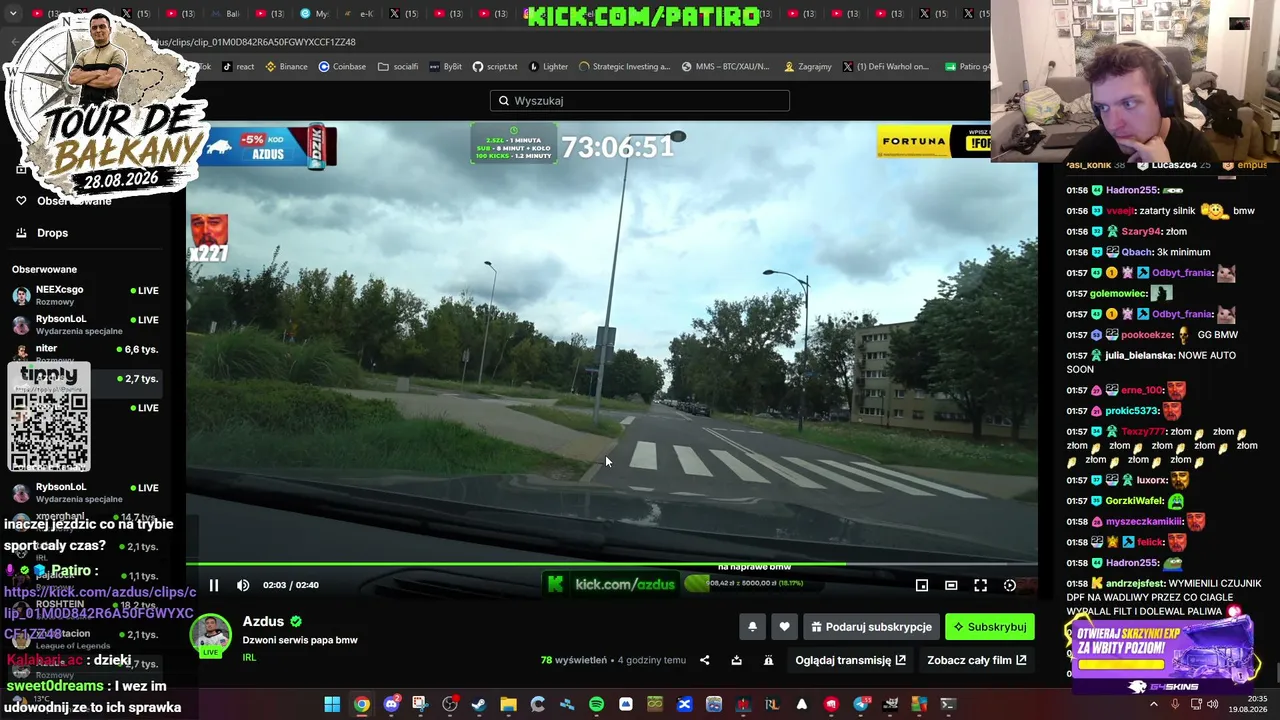The height and width of the screenshot is (720, 1280).
Task: Switch the player to theater mode
Action: [951, 585]
